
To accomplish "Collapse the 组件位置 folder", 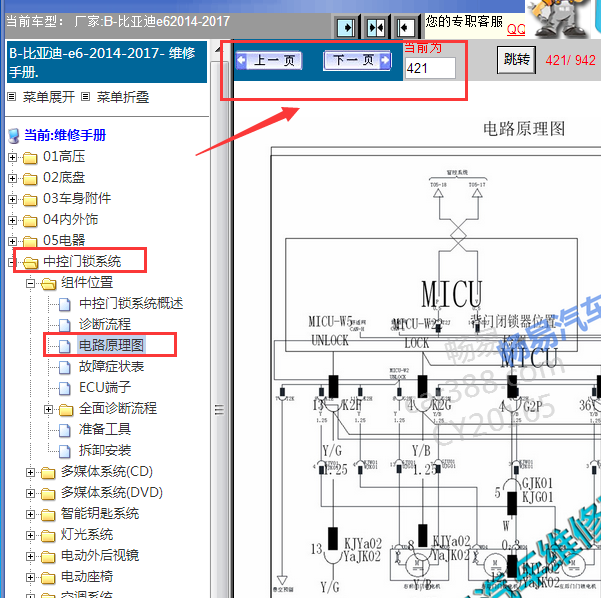I will click(x=30, y=283).
